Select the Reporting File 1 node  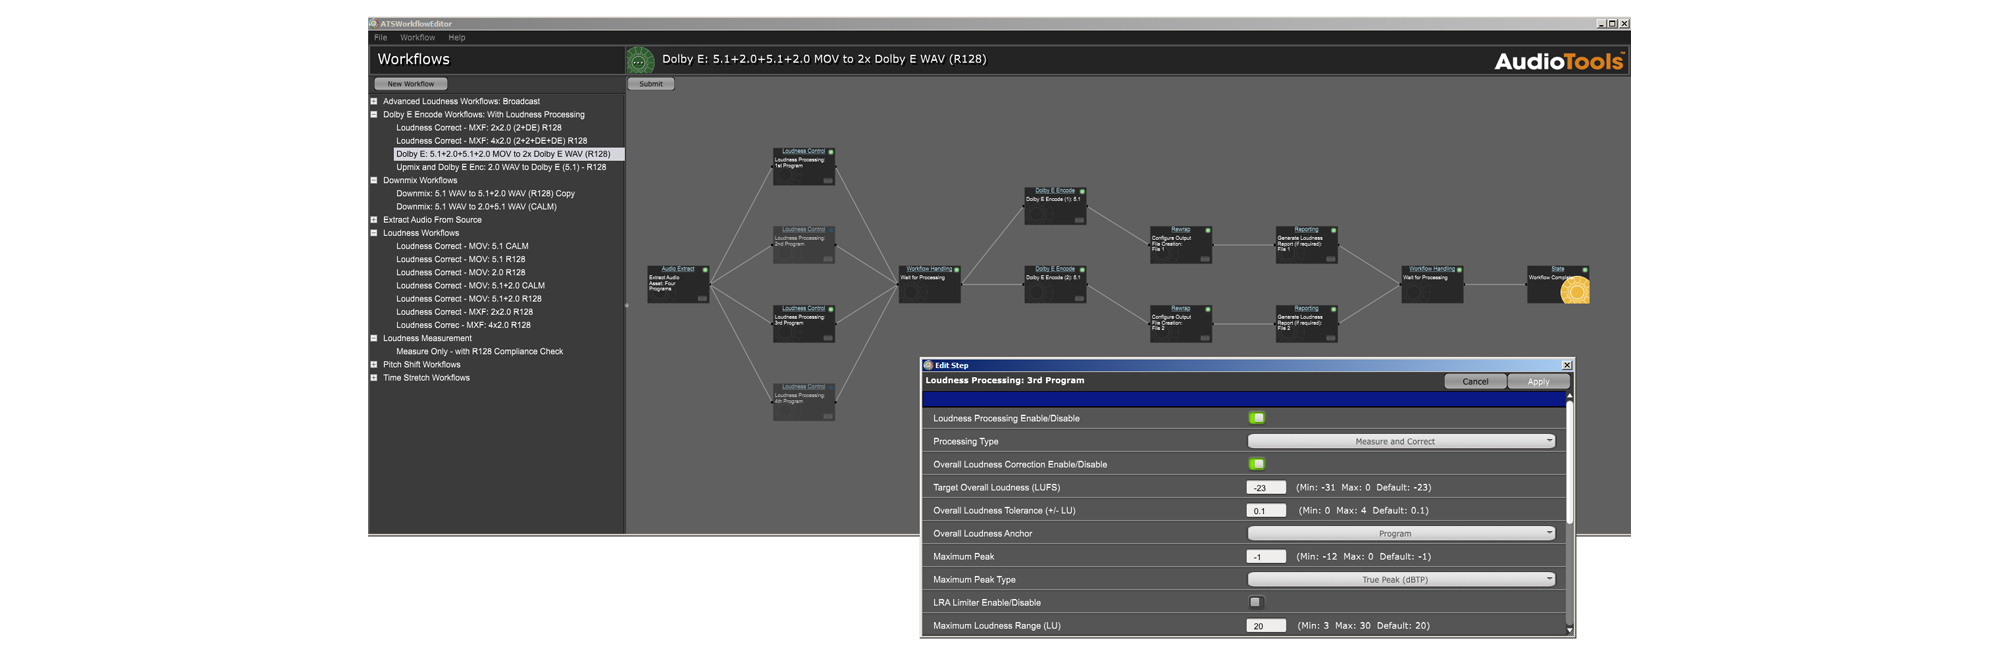coord(1307,245)
